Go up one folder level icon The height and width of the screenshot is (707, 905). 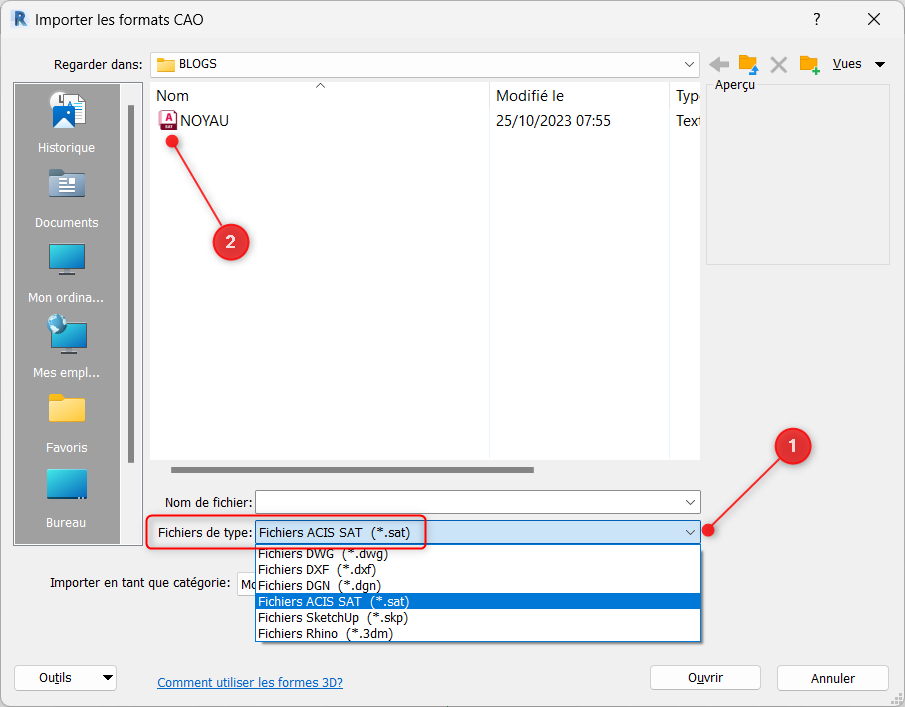coord(749,64)
